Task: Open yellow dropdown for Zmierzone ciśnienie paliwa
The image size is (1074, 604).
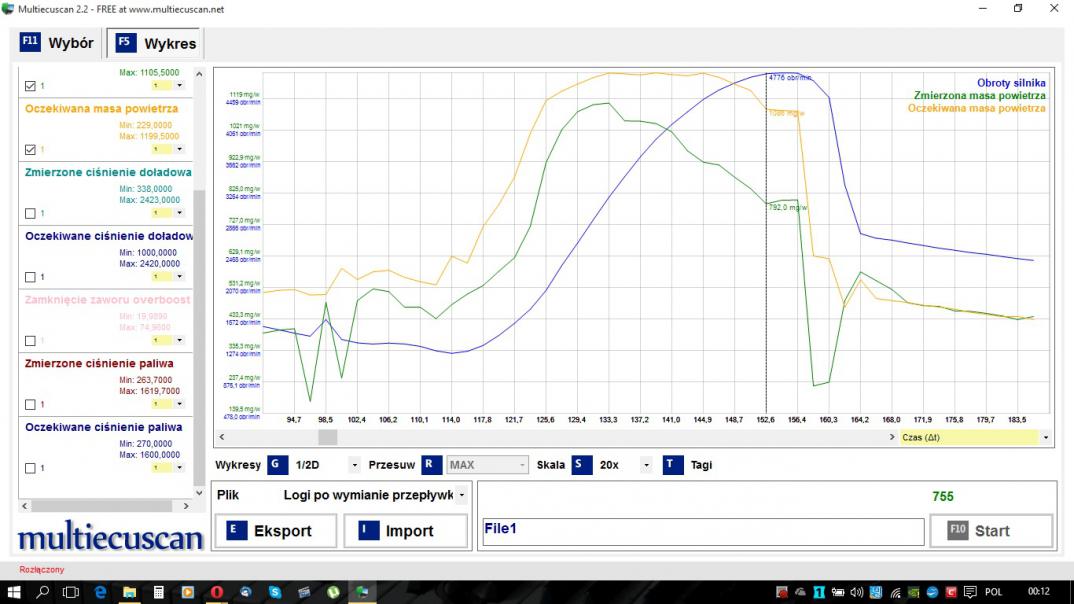Action: pos(179,404)
